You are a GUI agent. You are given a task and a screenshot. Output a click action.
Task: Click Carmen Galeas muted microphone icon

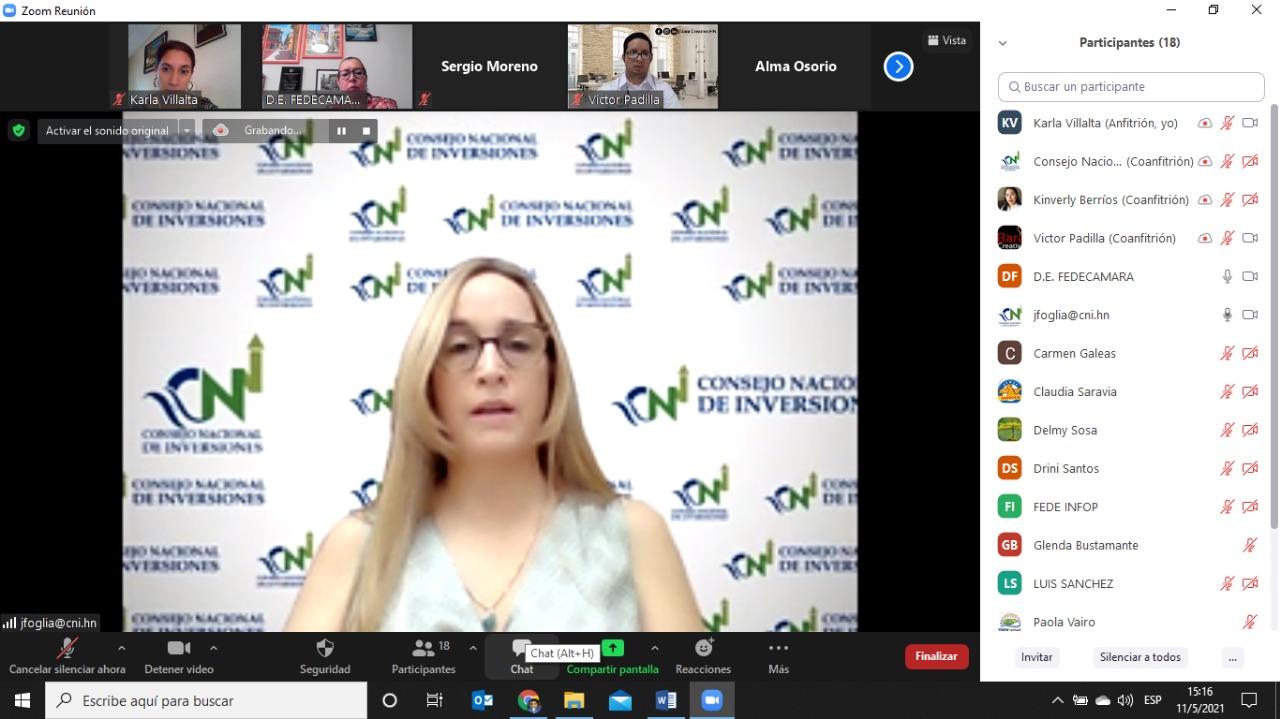coord(1227,353)
